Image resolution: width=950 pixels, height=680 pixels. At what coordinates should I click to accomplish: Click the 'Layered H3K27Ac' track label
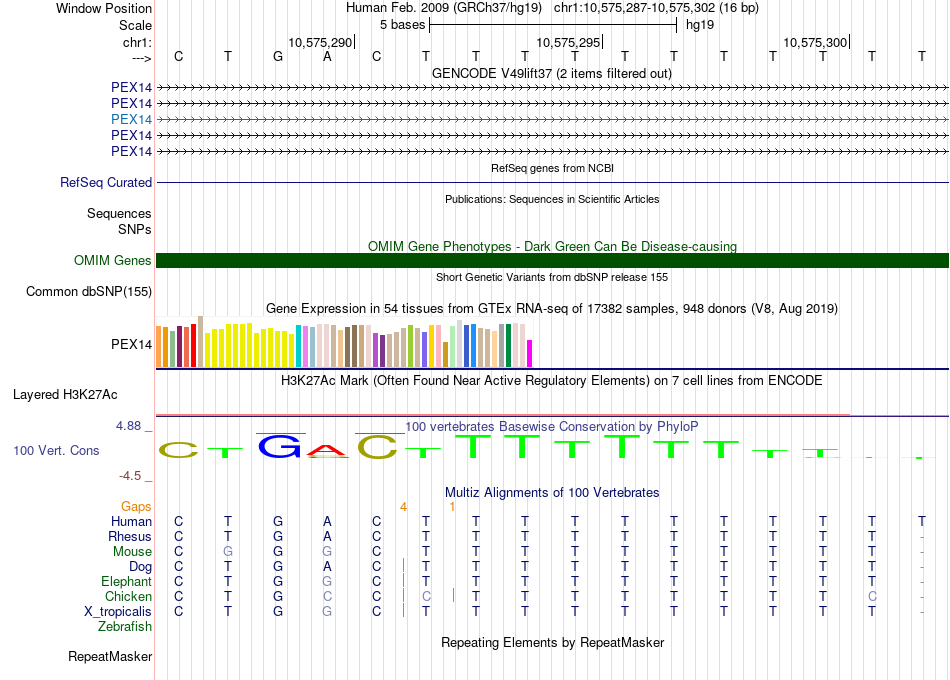65,395
